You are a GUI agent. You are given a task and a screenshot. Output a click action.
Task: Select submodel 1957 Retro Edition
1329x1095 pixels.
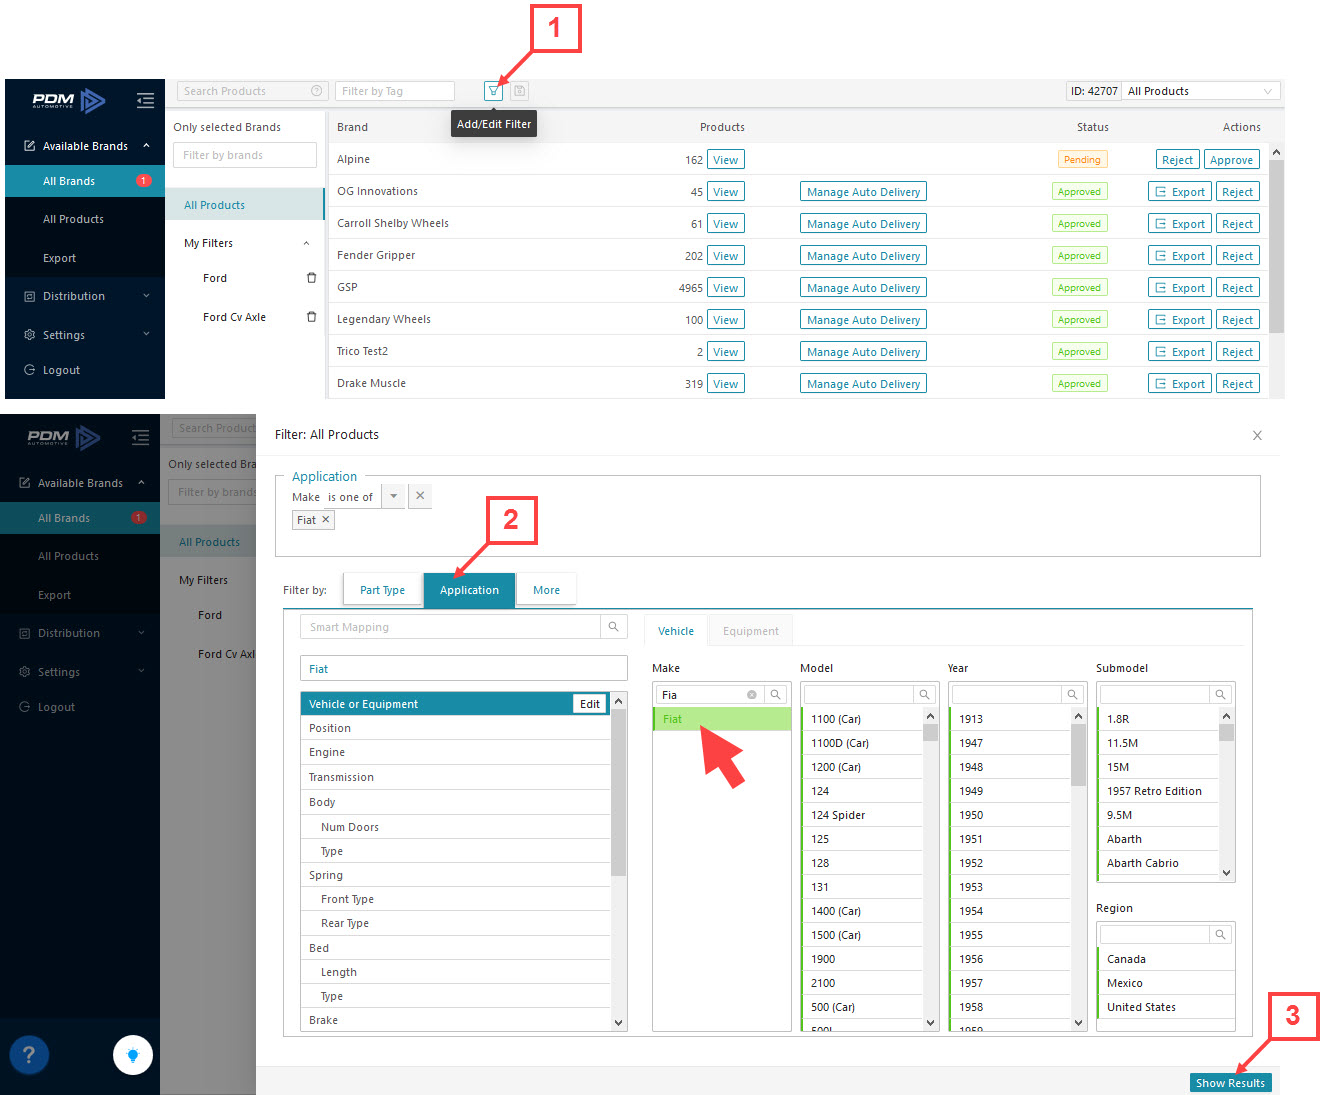tap(1158, 791)
